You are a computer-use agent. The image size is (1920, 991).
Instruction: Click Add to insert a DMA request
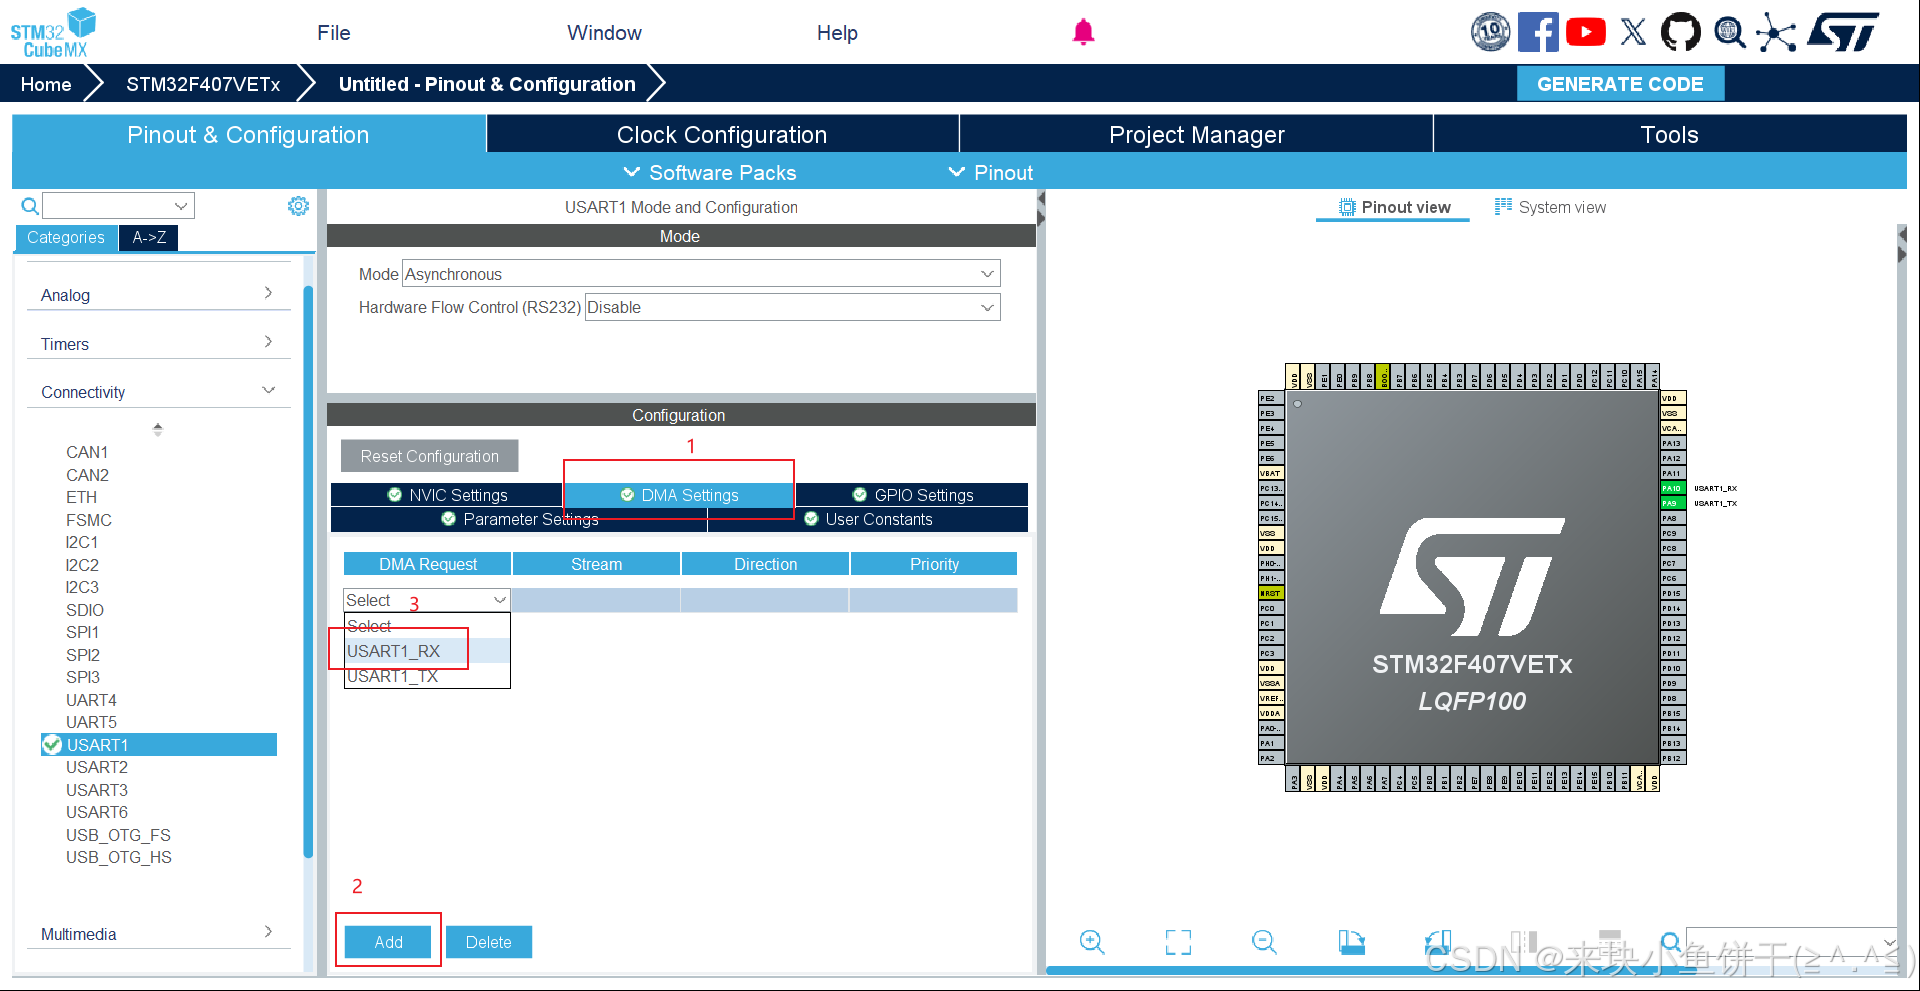387,941
